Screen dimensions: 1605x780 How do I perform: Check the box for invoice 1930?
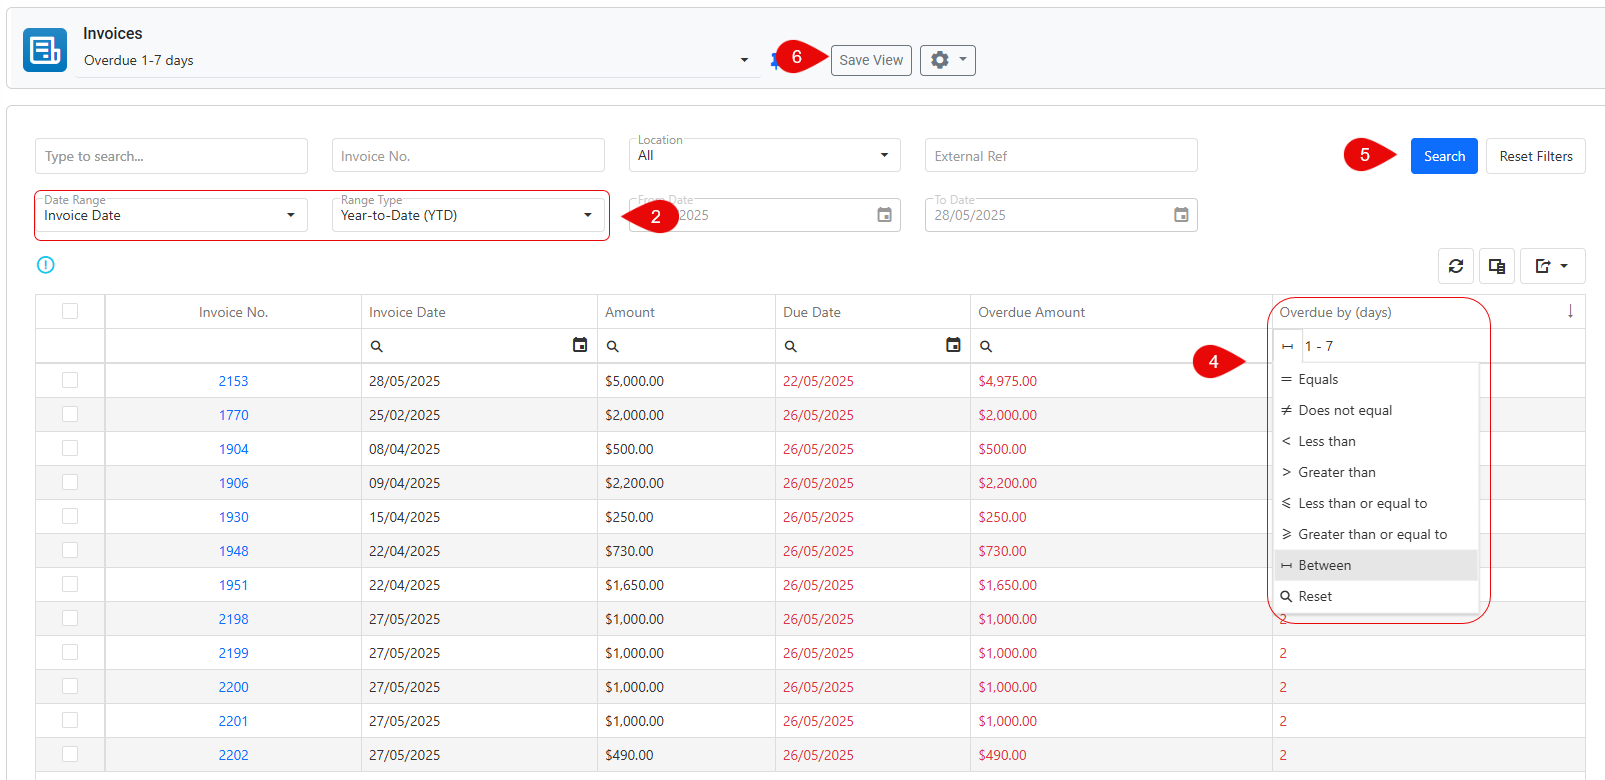click(70, 516)
